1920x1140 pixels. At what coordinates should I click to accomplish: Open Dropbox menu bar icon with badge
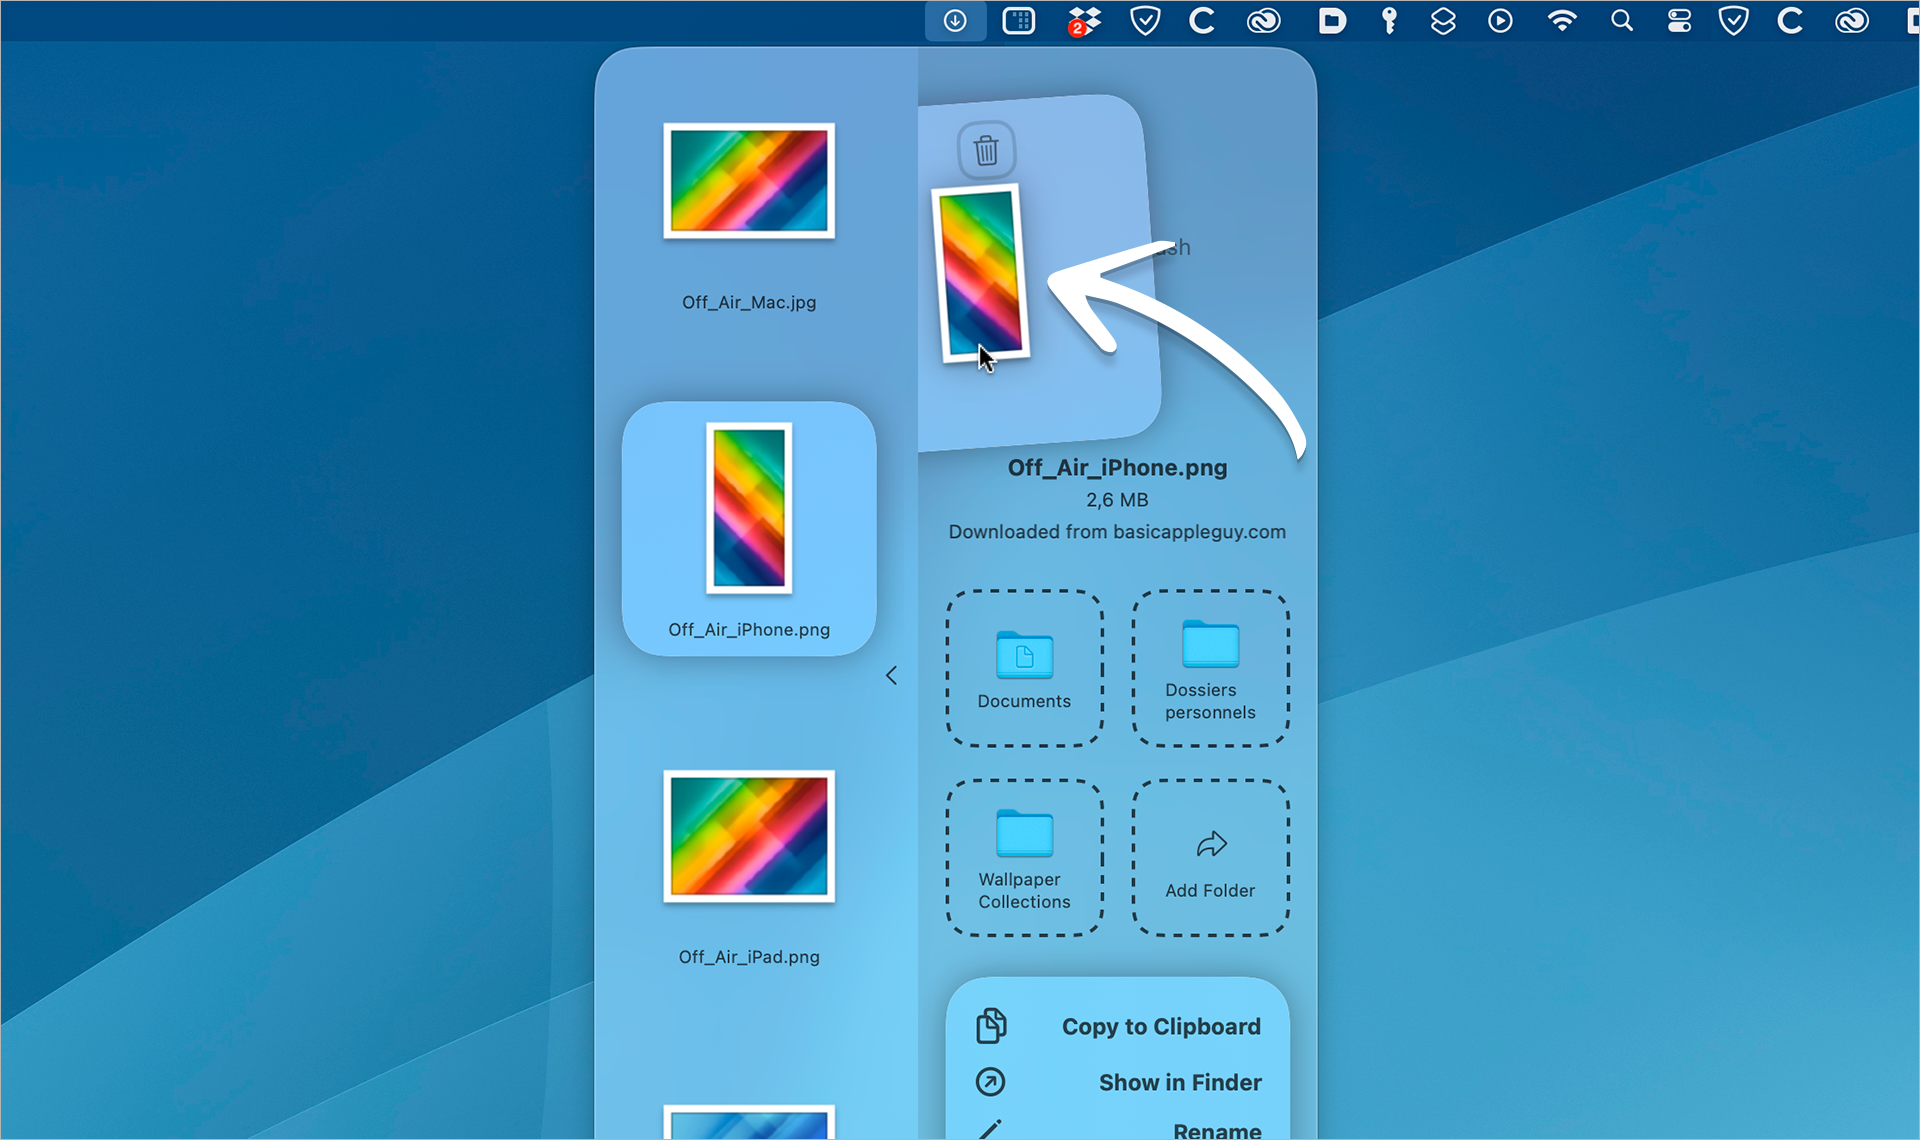[1083, 21]
